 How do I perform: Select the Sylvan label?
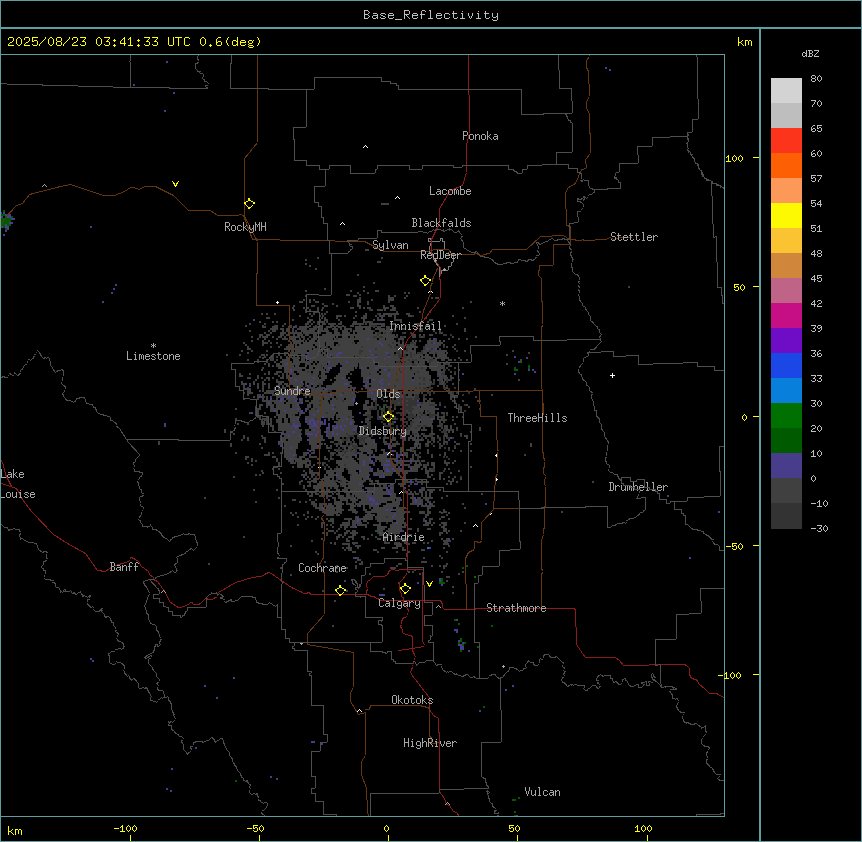pyautogui.click(x=390, y=245)
